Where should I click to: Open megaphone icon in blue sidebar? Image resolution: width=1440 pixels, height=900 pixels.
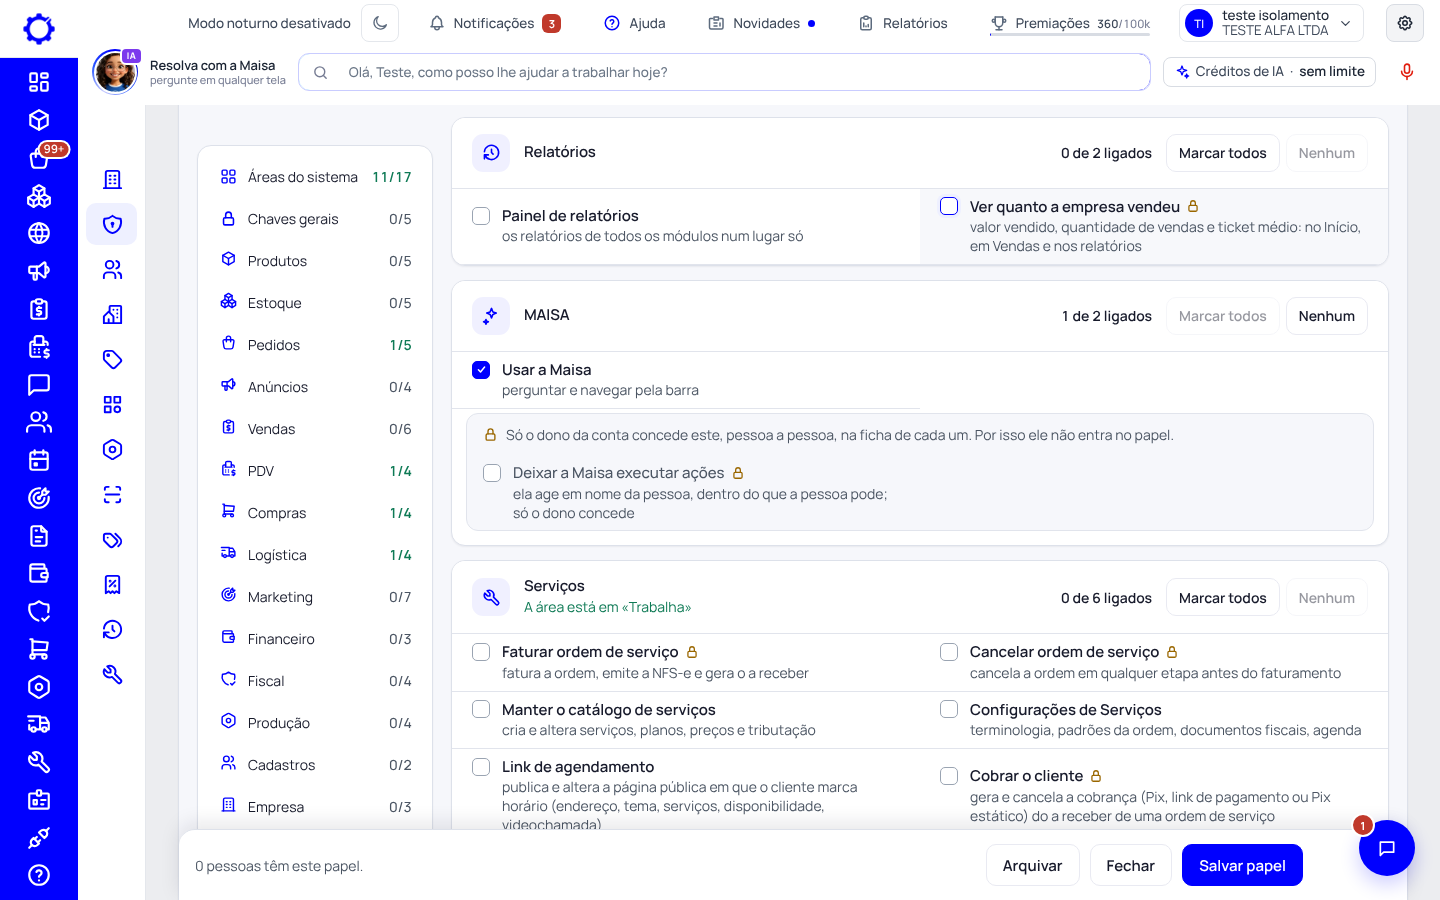point(39,271)
